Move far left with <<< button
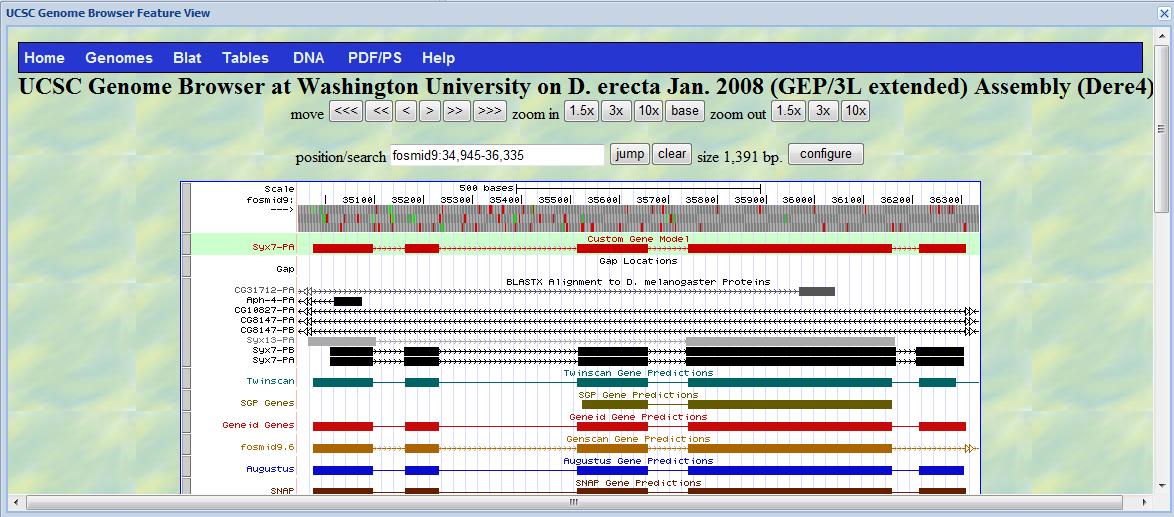The image size is (1174, 517). [x=346, y=111]
